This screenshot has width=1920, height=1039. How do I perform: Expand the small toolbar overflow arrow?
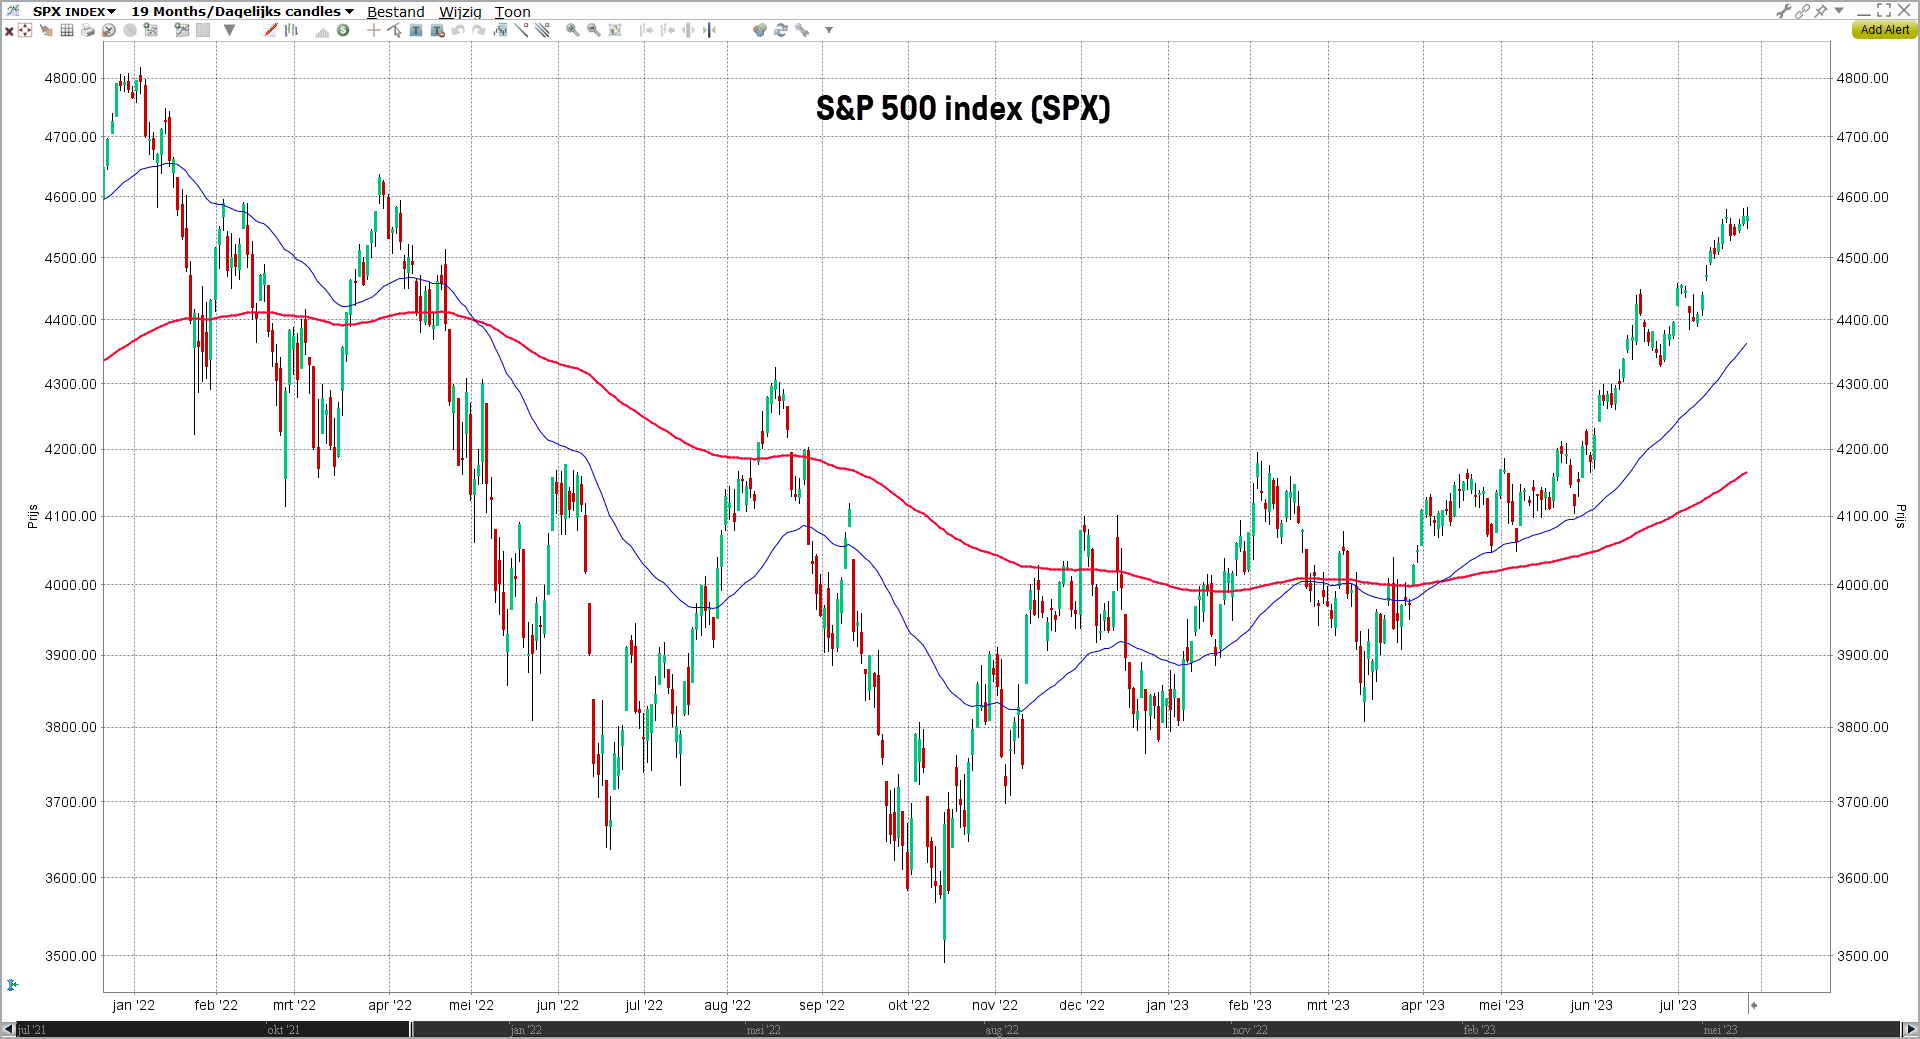point(829,30)
